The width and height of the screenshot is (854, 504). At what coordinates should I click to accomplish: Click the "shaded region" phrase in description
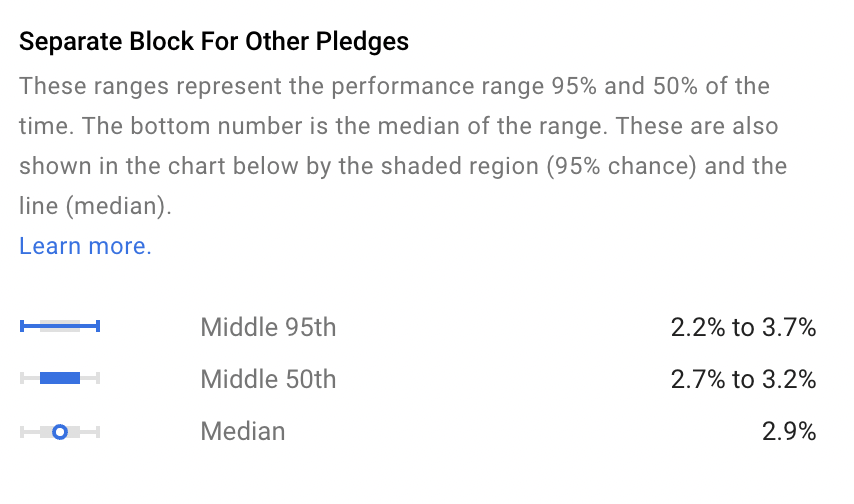pyautogui.click(x=461, y=166)
